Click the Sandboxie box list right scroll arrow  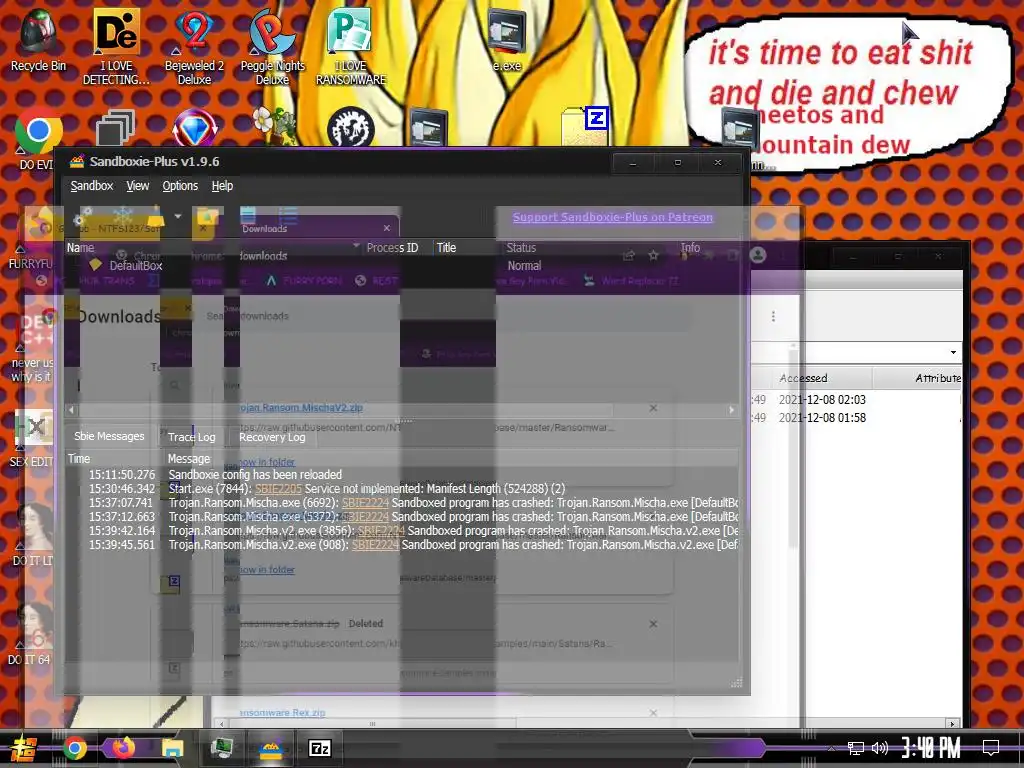[x=731, y=409]
